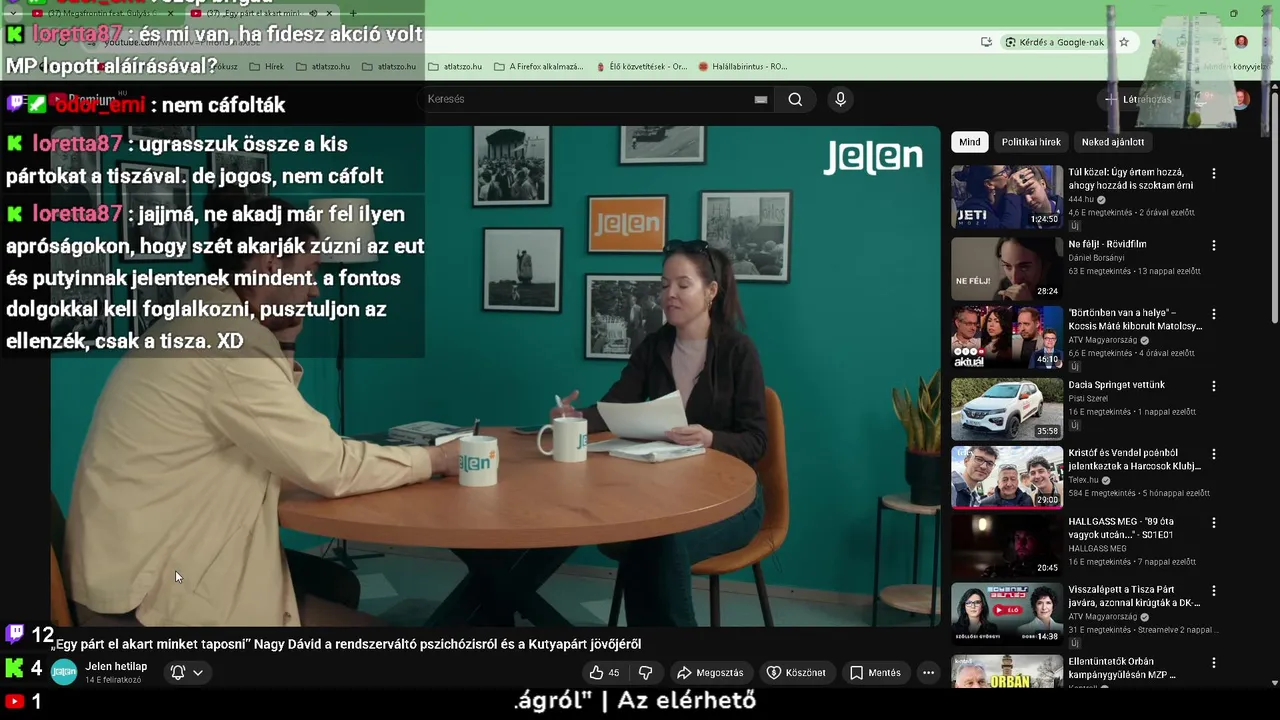Screen dimensions: 1280x720
Task: Open options menu for Kristóf és Vendel video
Action: coord(1214,454)
